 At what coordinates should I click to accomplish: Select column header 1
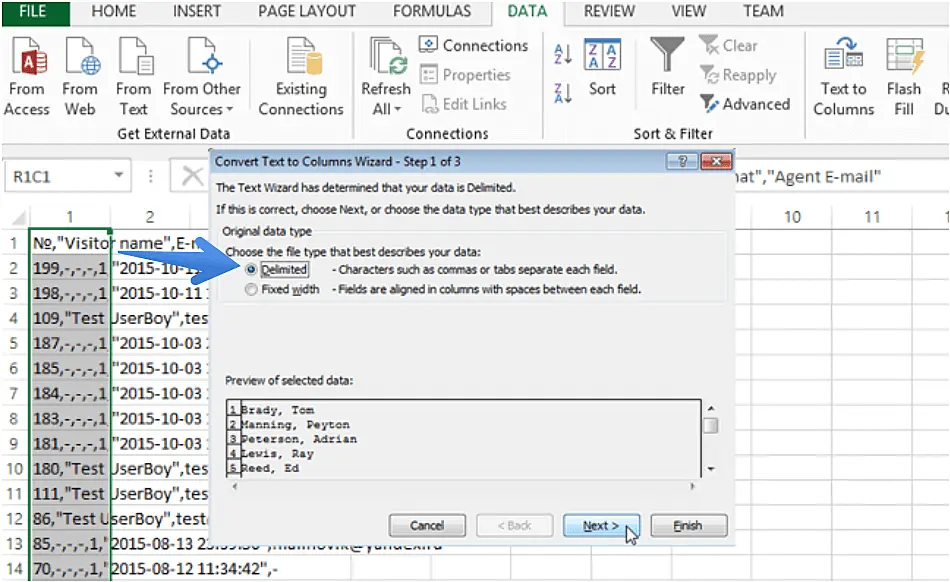pos(70,217)
